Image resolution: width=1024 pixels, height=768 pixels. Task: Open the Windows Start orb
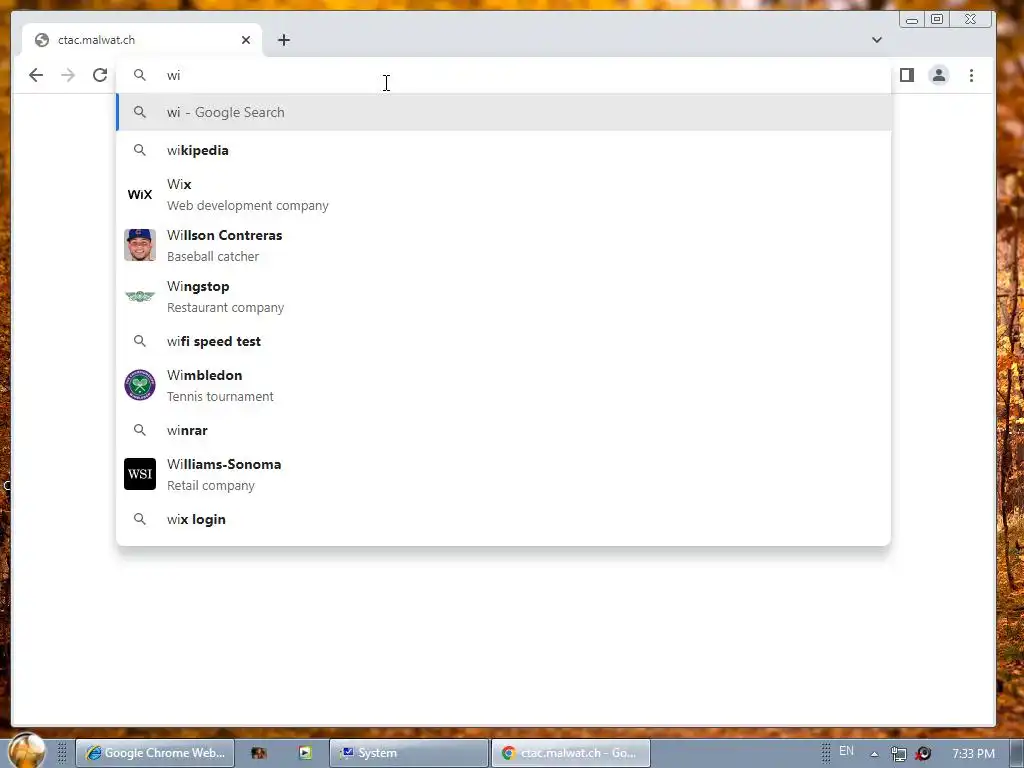click(x=27, y=750)
